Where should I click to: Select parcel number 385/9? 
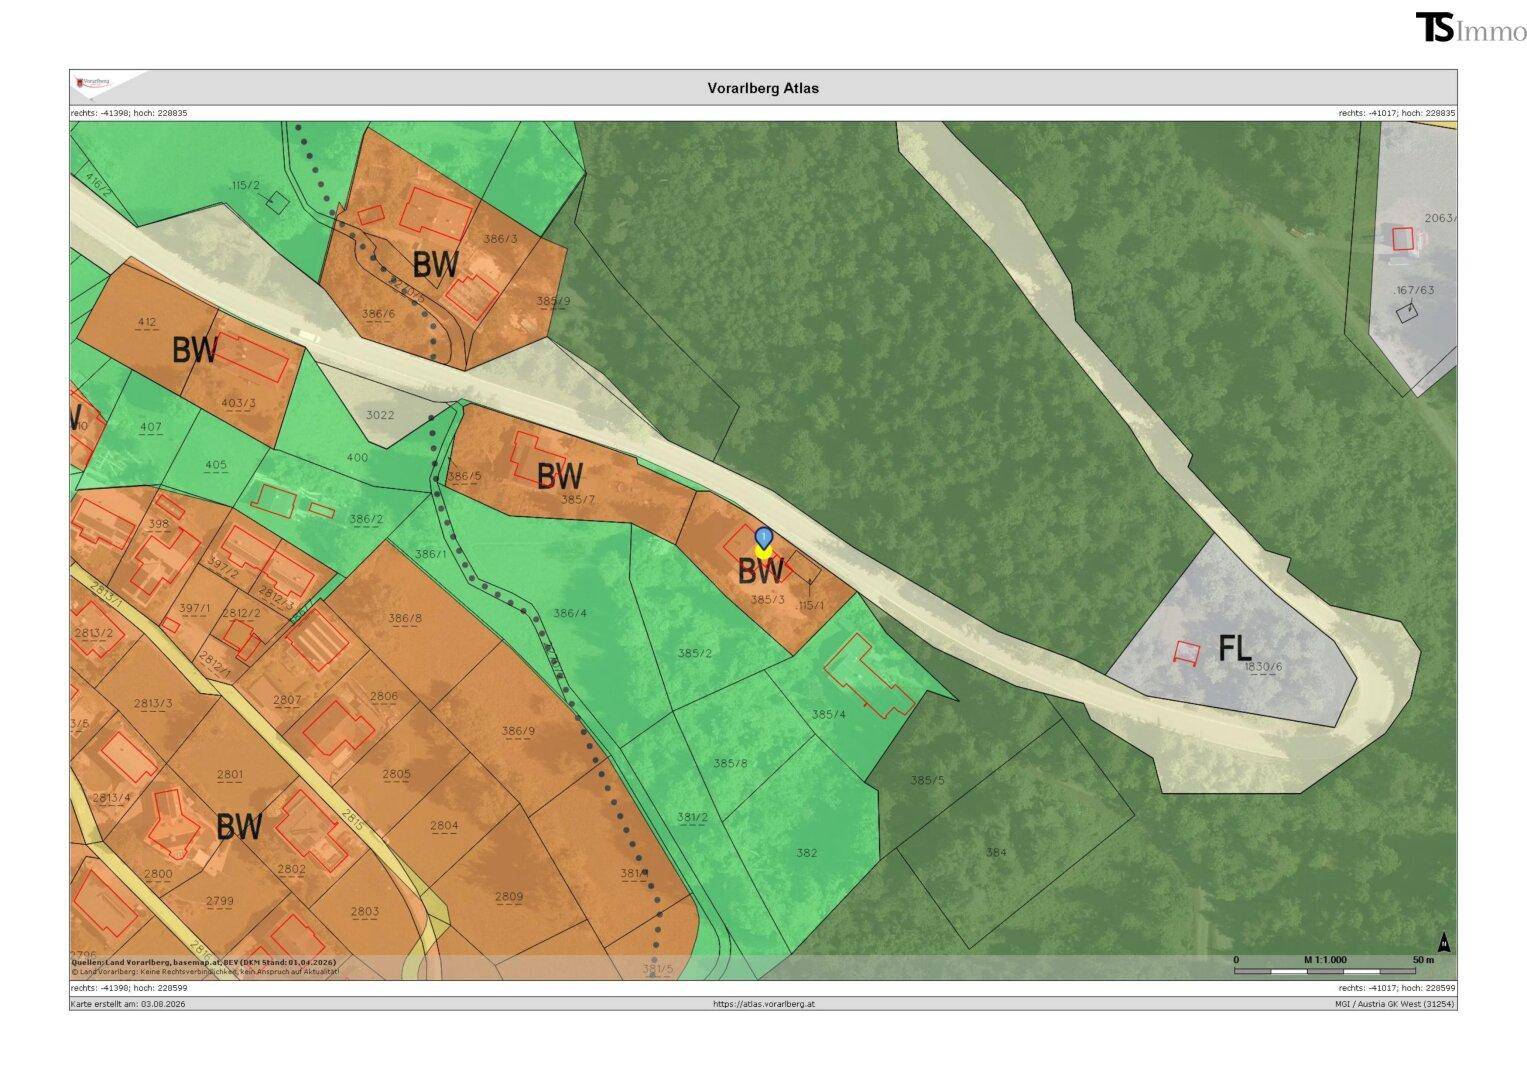tap(553, 300)
